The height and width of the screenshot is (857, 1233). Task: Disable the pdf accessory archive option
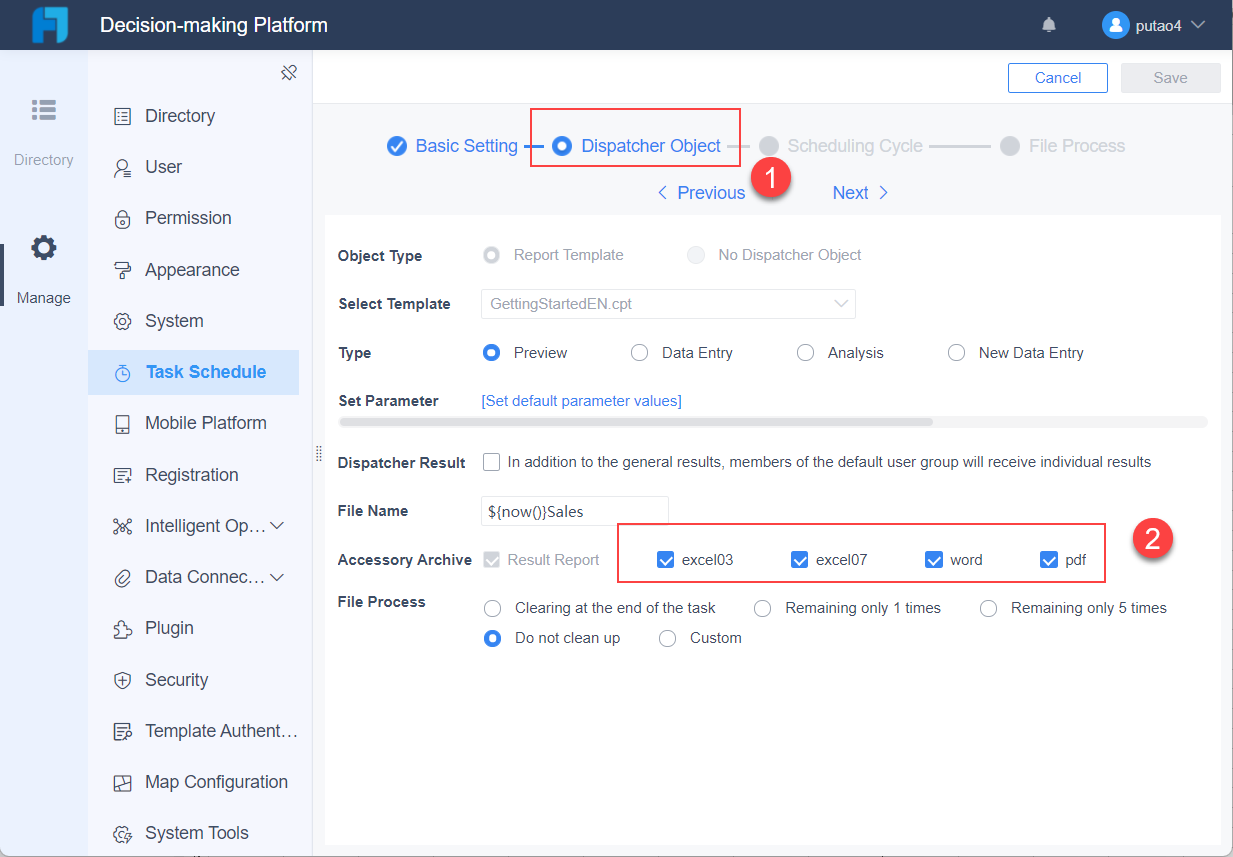tap(1049, 559)
